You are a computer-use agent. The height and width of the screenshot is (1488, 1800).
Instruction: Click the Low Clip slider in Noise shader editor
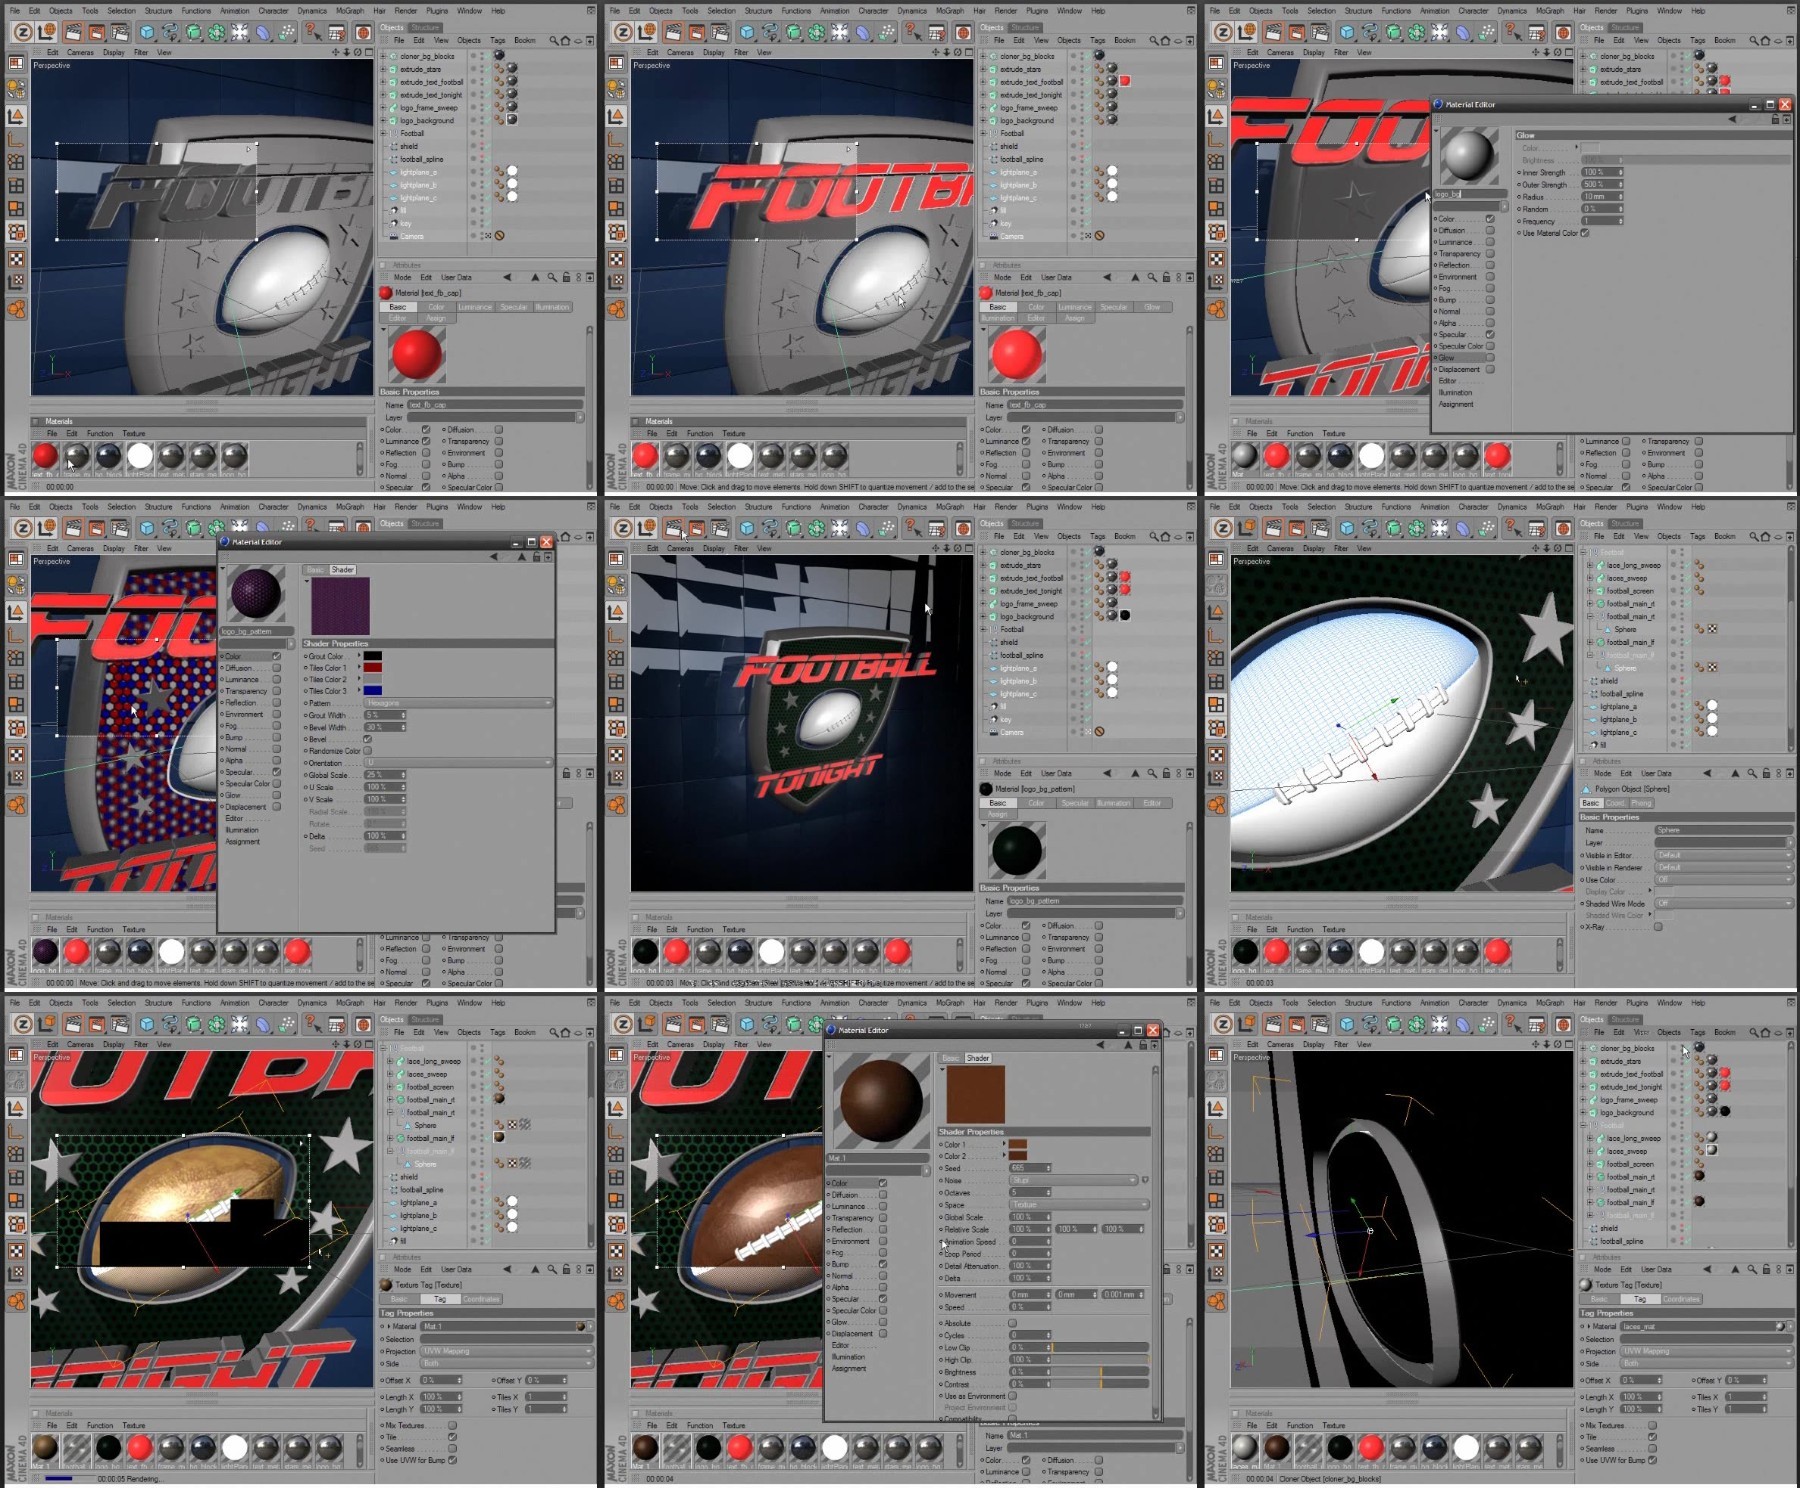pyautogui.click(x=1100, y=1347)
